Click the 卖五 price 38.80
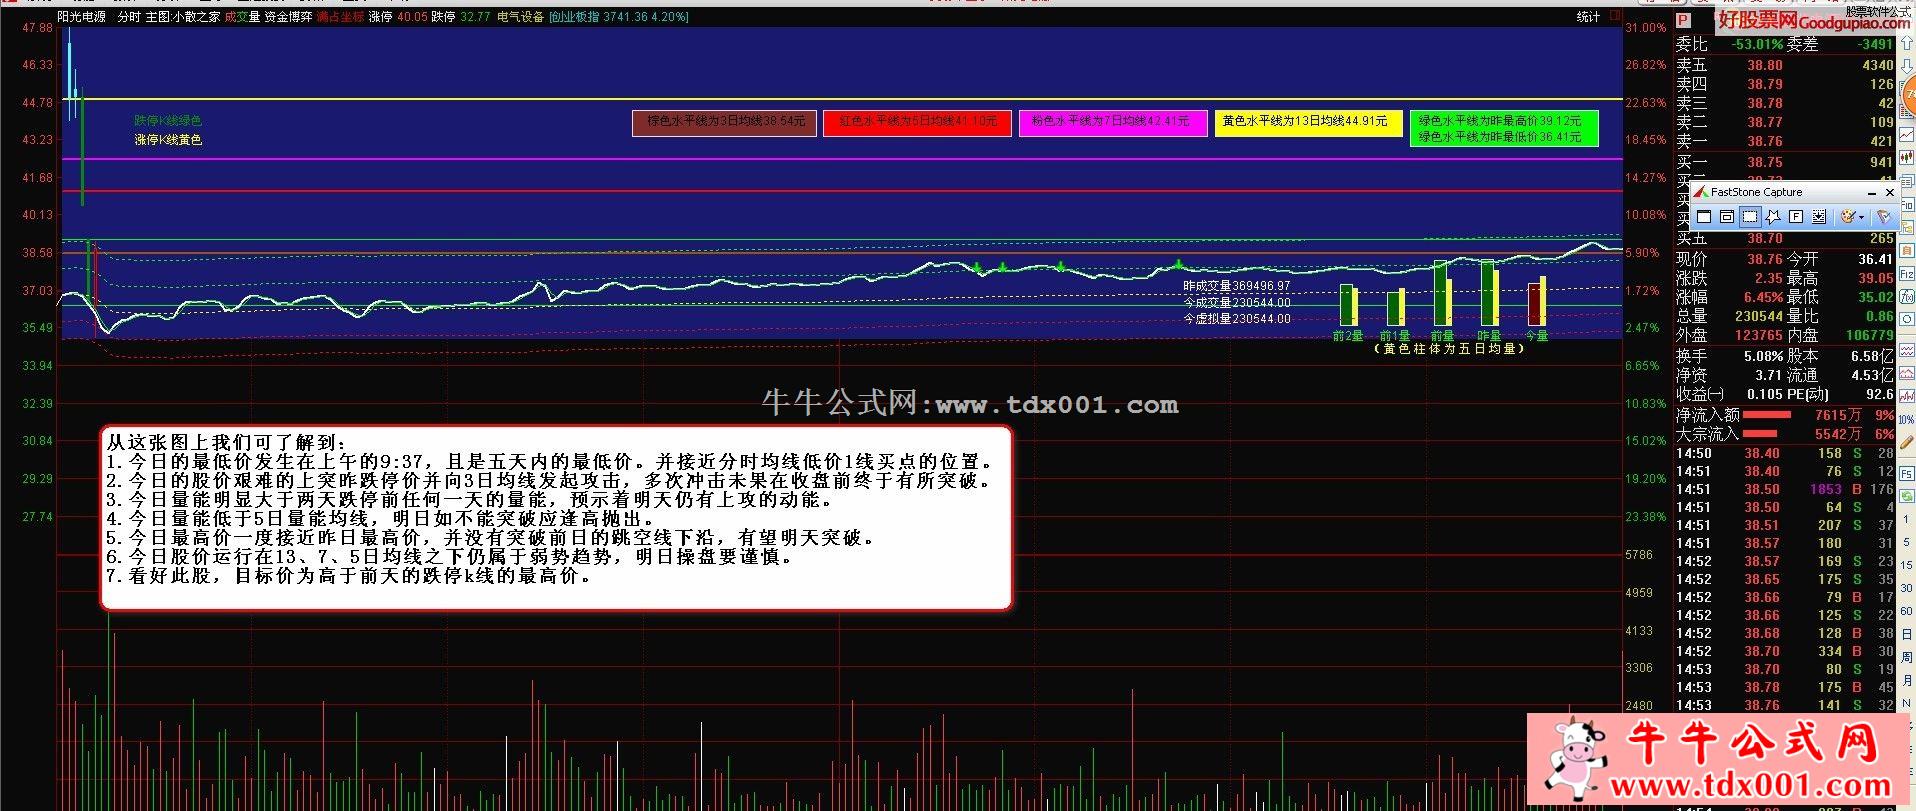The height and width of the screenshot is (811, 1916). [x=1765, y=65]
